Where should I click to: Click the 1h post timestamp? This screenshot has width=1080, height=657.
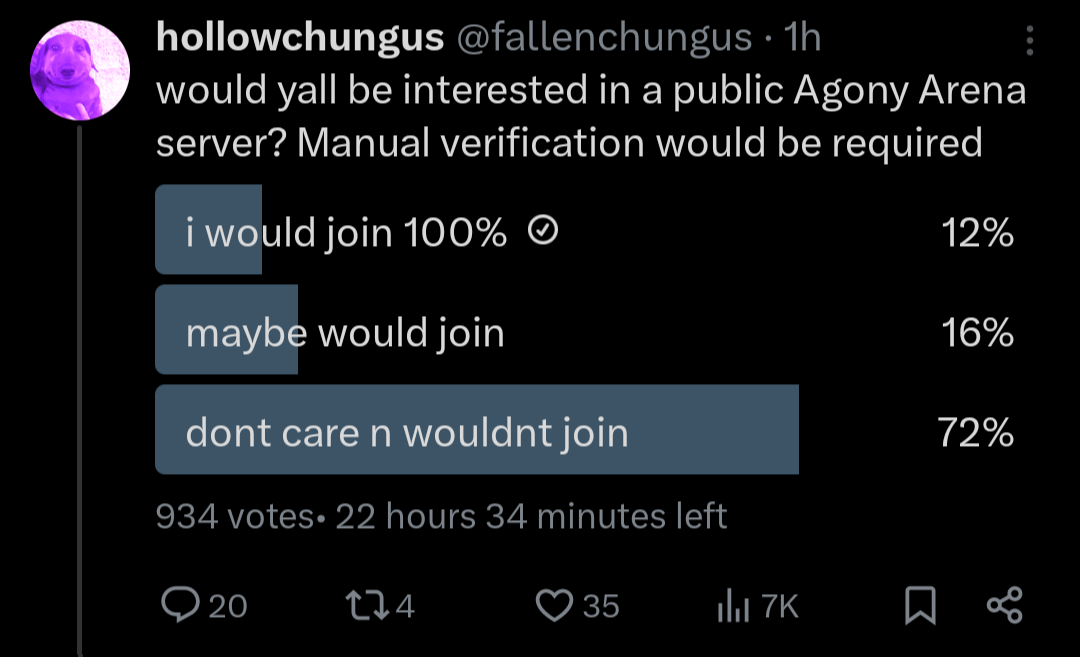click(804, 38)
